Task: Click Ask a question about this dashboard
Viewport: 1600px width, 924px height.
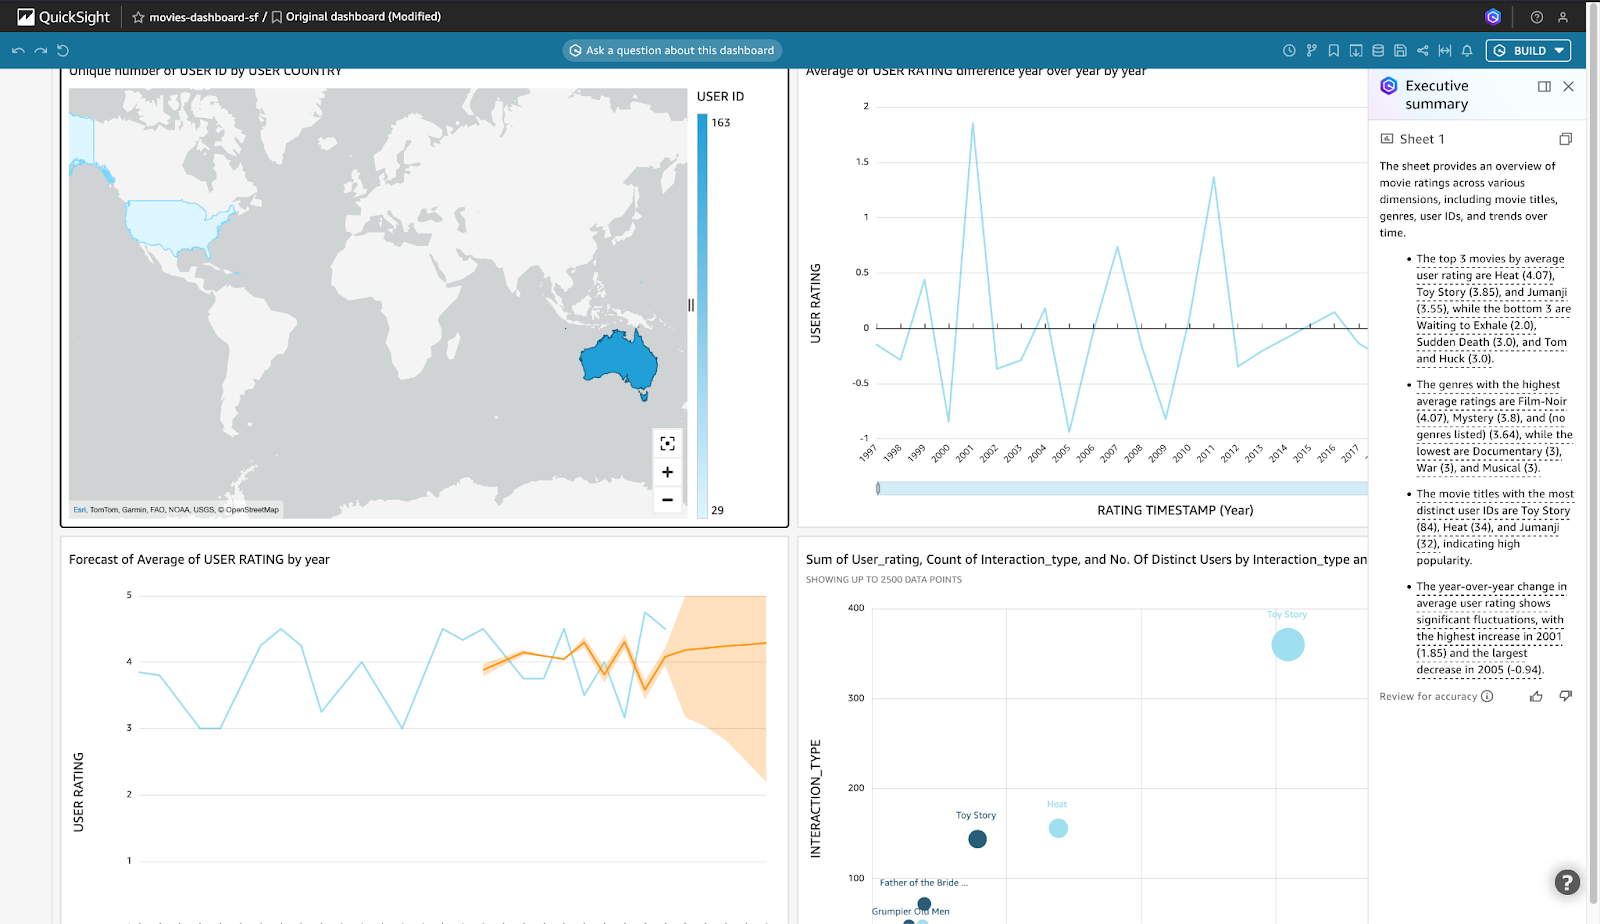Action: click(x=672, y=51)
